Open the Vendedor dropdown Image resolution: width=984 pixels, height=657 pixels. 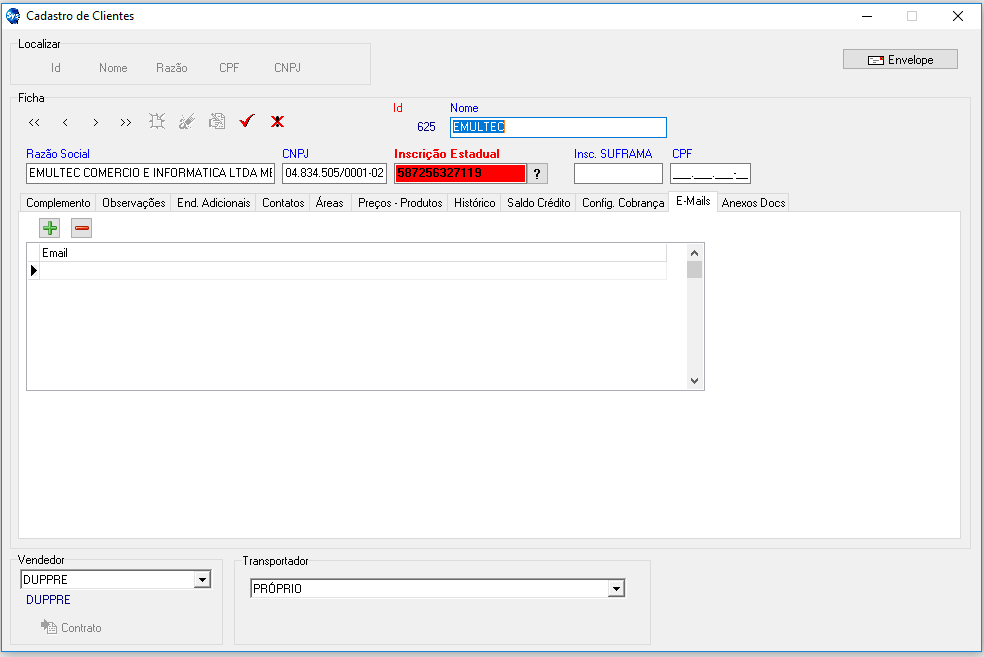[x=202, y=579]
